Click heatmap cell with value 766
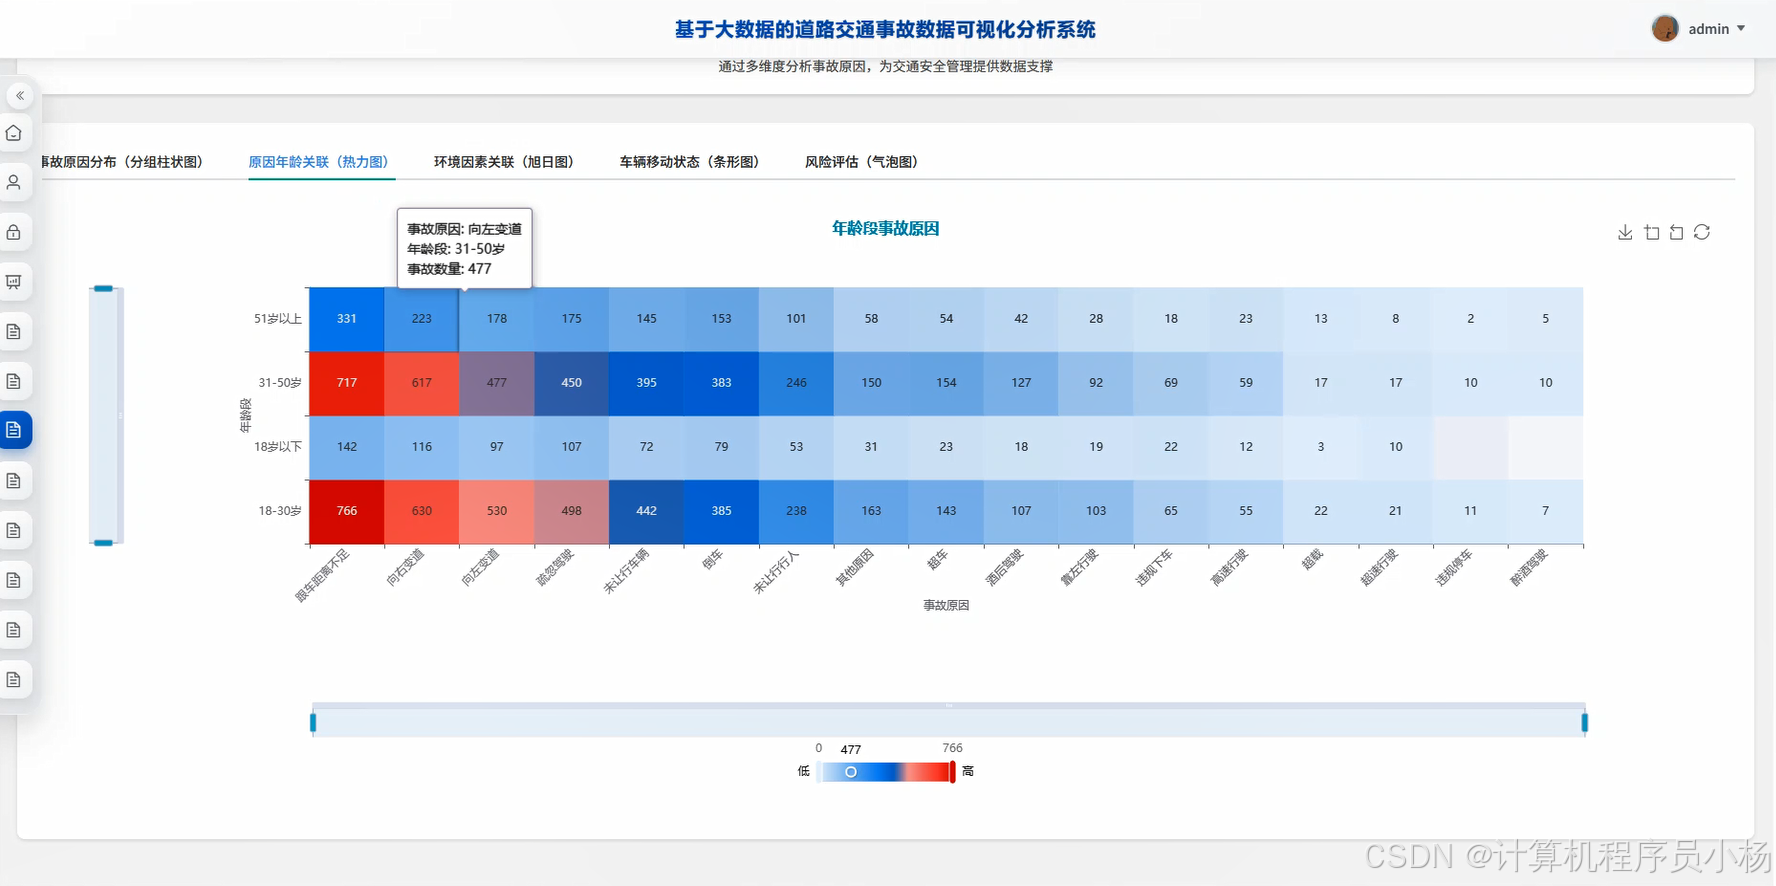Viewport: 1776px width, 886px height. click(x=347, y=511)
